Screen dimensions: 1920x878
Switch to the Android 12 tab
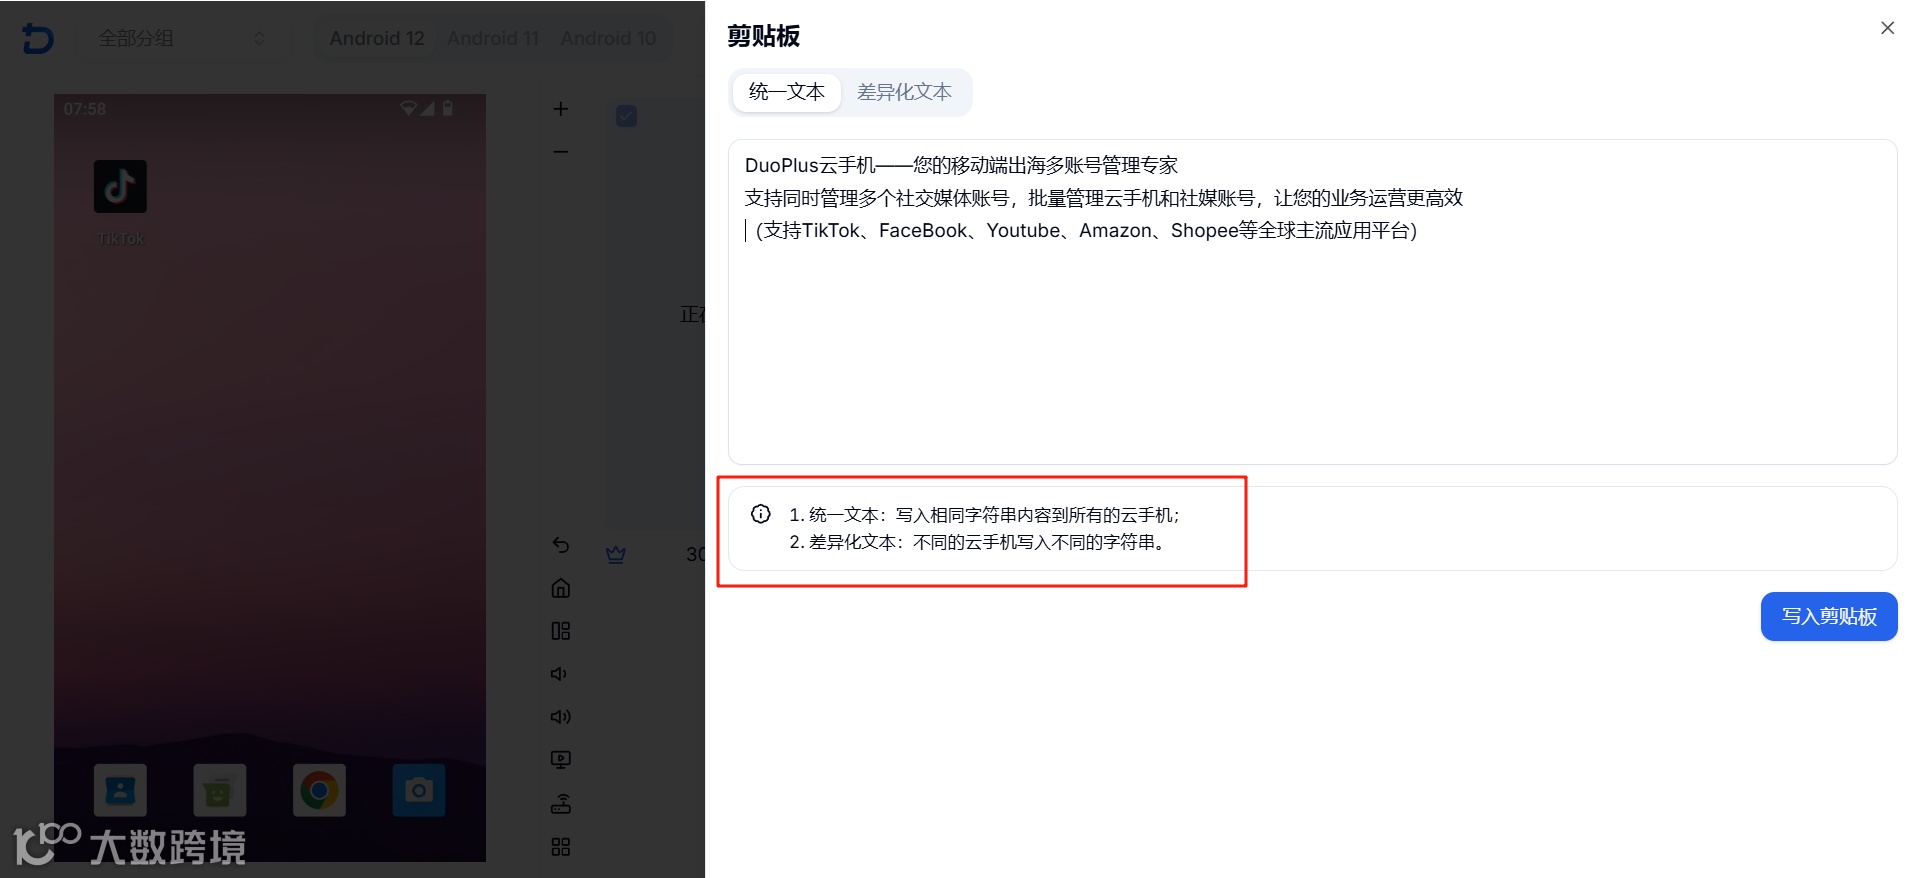coord(377,38)
